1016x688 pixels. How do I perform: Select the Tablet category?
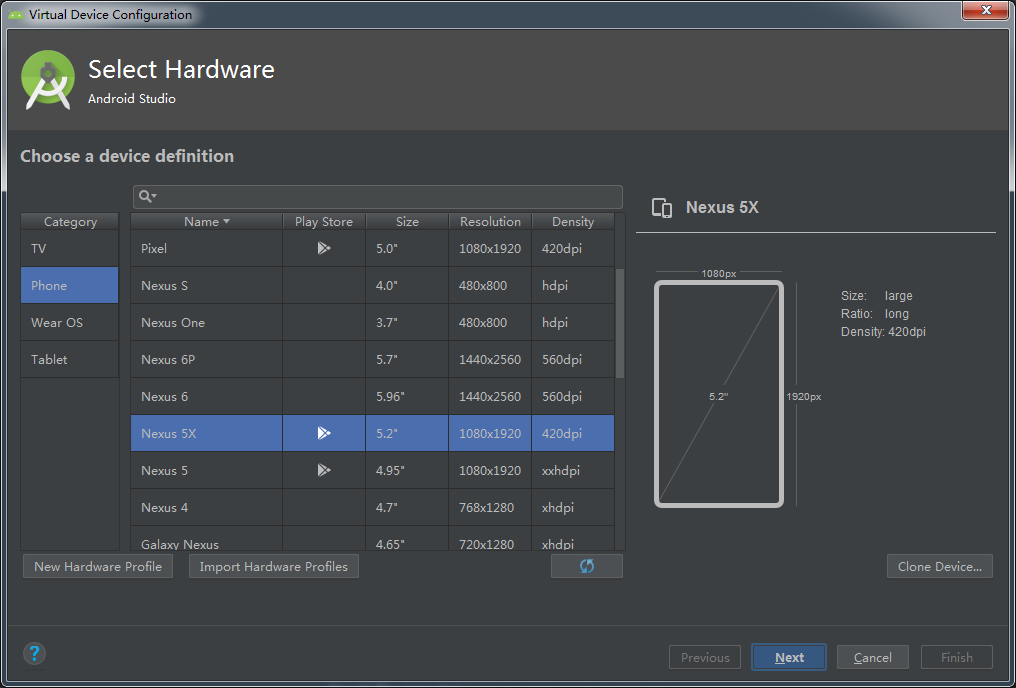click(69, 359)
